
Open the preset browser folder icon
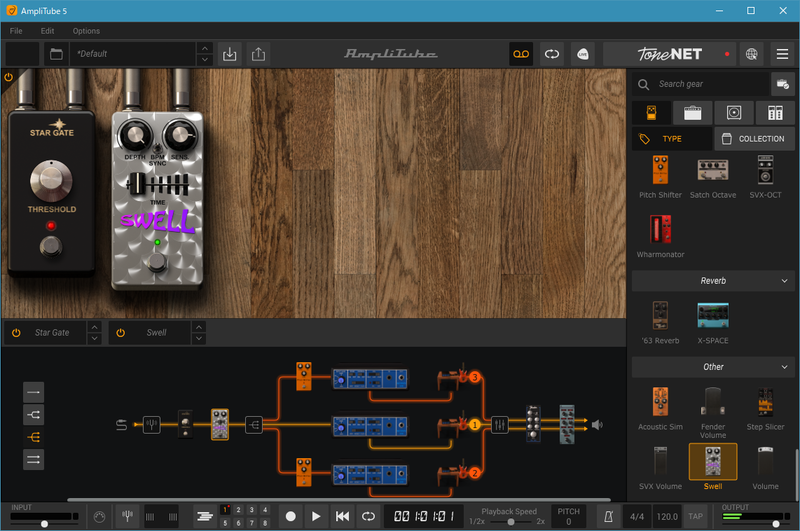click(56, 54)
